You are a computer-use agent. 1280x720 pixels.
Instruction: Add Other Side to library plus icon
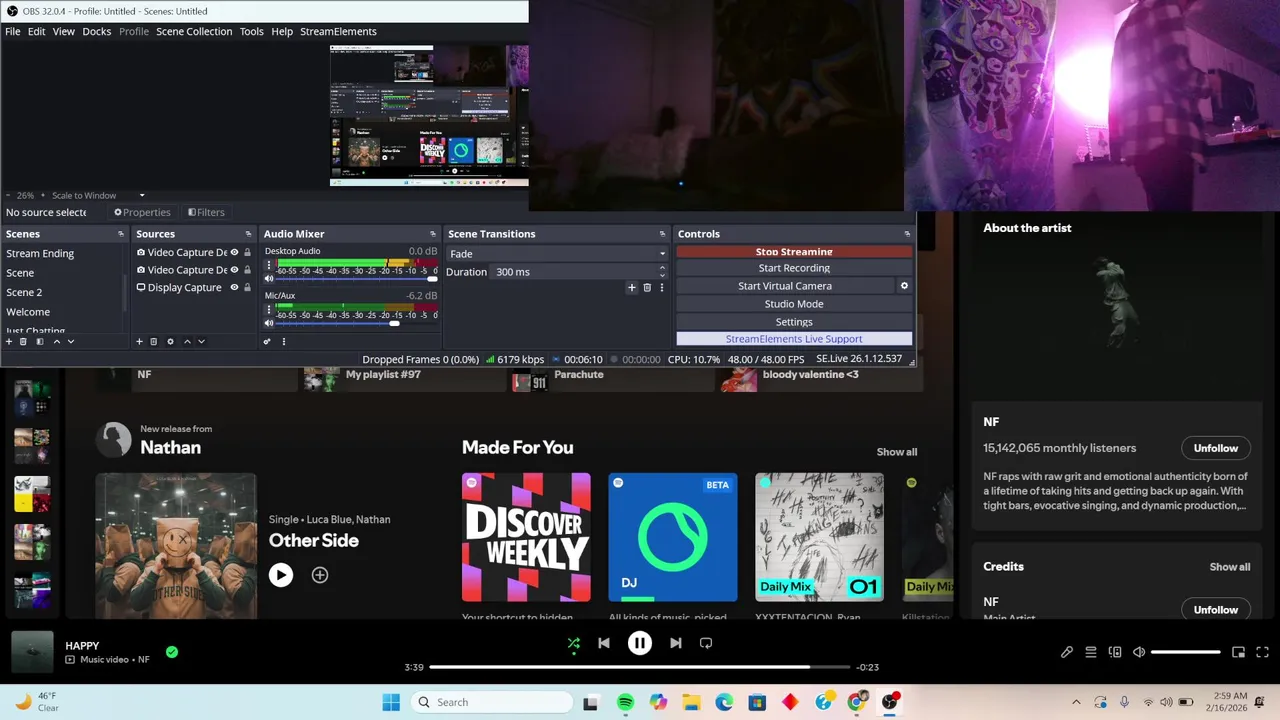320,575
